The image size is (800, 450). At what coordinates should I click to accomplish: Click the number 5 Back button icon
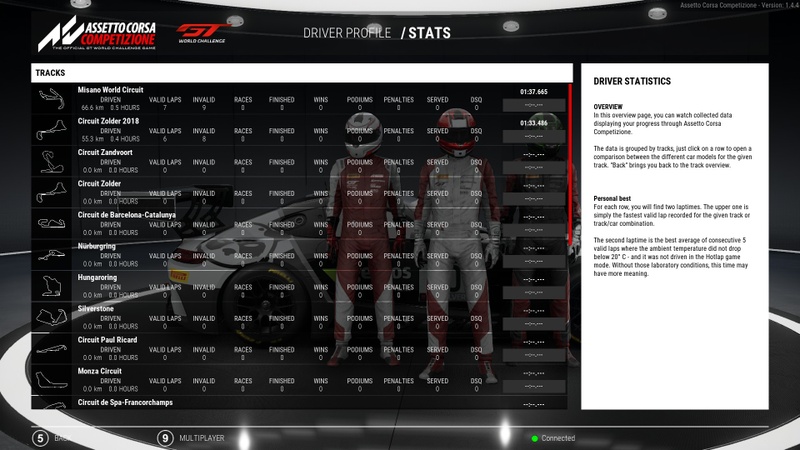40,438
